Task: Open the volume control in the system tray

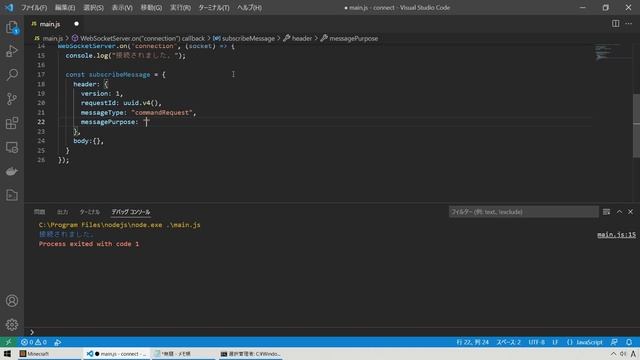Action: coord(623,354)
